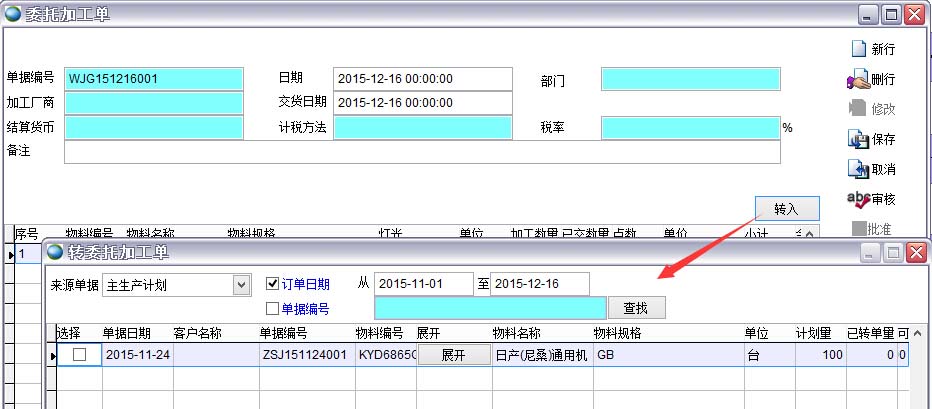This screenshot has width=932, height=409.
Task: Click the 保存 (save) icon
Action: pyautogui.click(x=857, y=139)
